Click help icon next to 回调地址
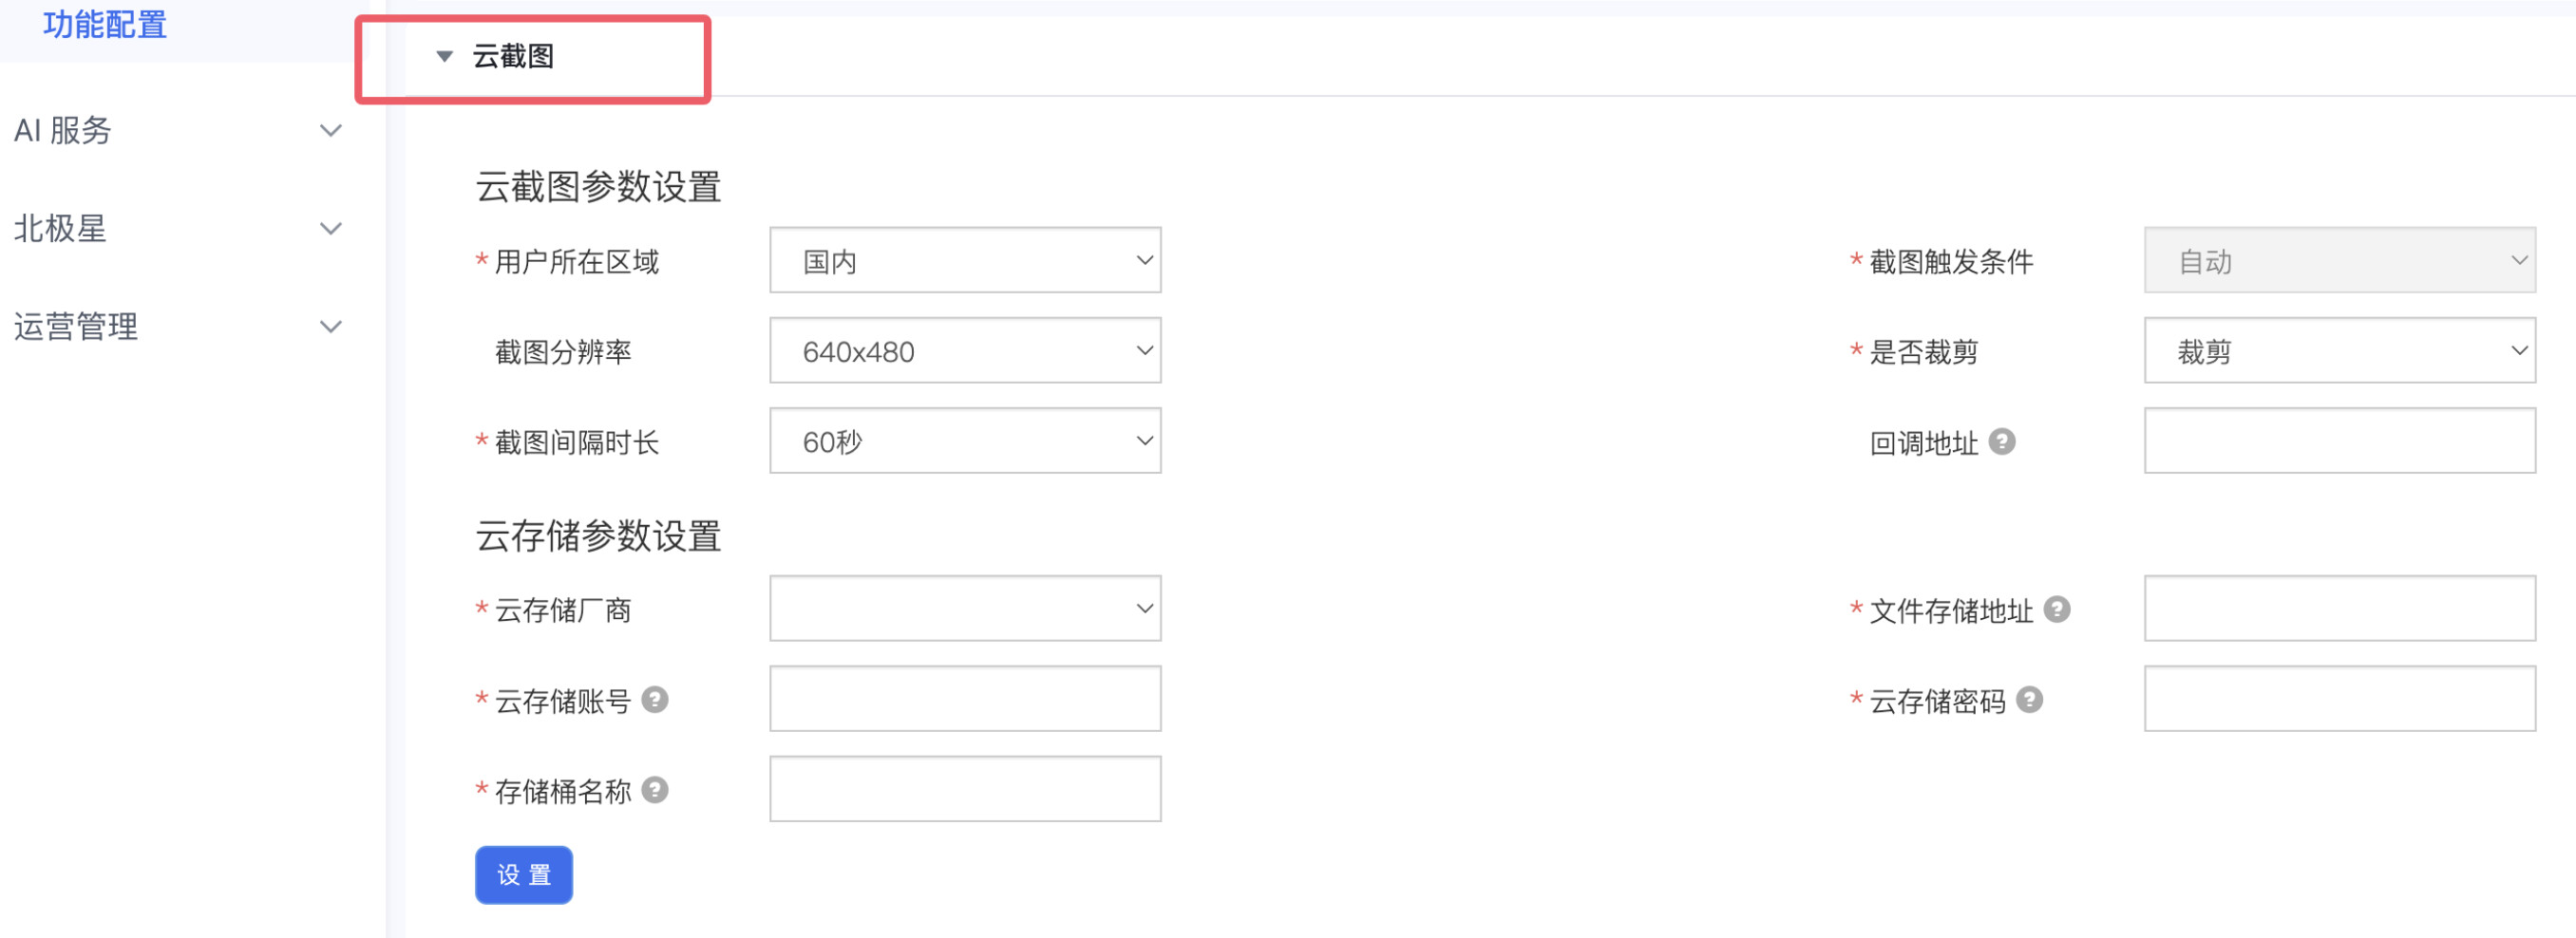2576x938 pixels. coord(2002,441)
